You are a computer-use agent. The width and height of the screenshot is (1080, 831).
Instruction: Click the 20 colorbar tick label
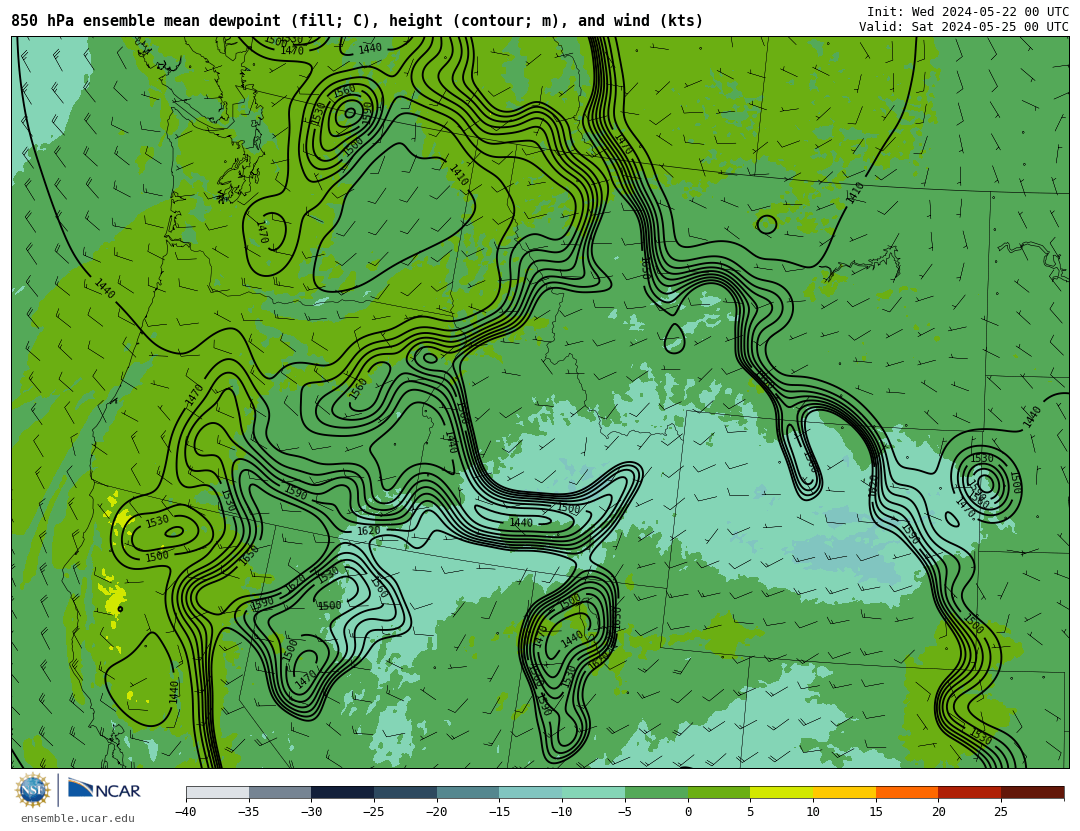(x=938, y=812)
